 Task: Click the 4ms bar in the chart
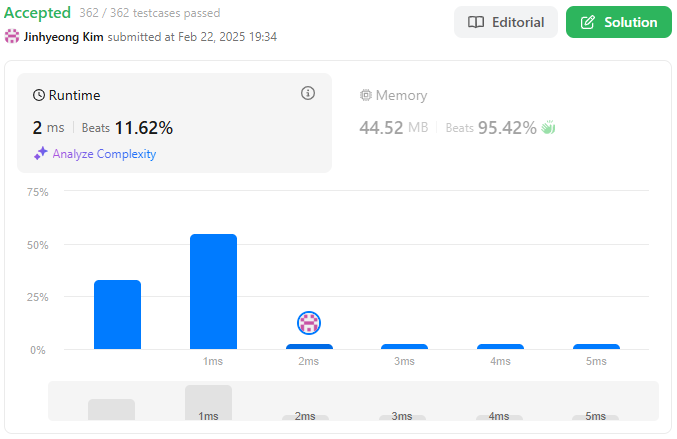[x=500, y=347]
